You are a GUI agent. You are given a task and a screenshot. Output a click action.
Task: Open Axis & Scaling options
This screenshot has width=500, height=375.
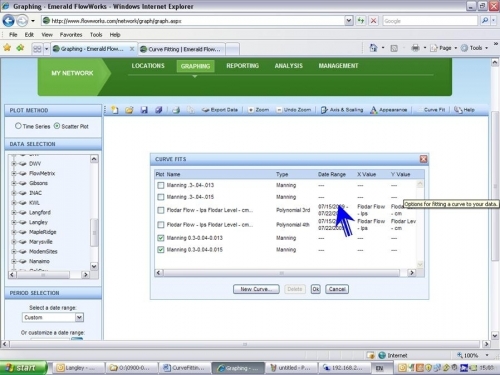(x=342, y=110)
